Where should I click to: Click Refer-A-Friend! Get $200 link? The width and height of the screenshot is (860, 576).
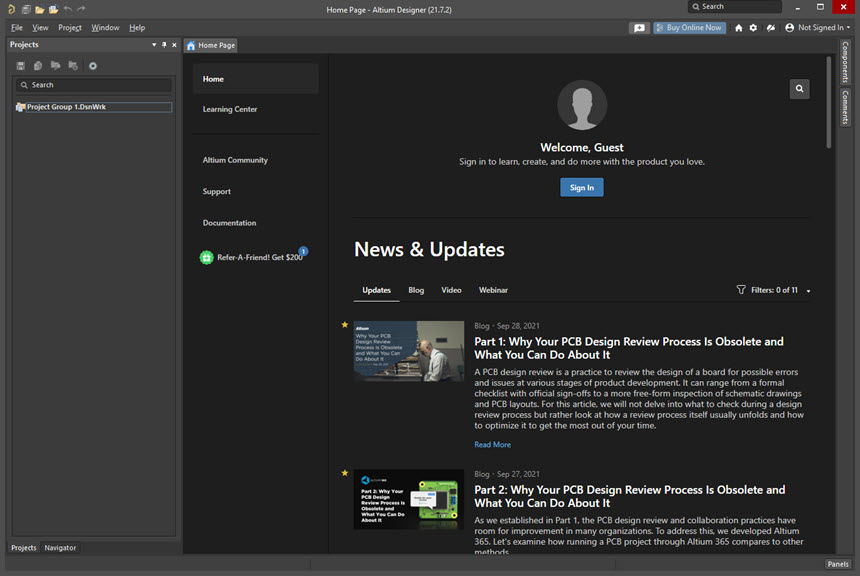(x=259, y=257)
